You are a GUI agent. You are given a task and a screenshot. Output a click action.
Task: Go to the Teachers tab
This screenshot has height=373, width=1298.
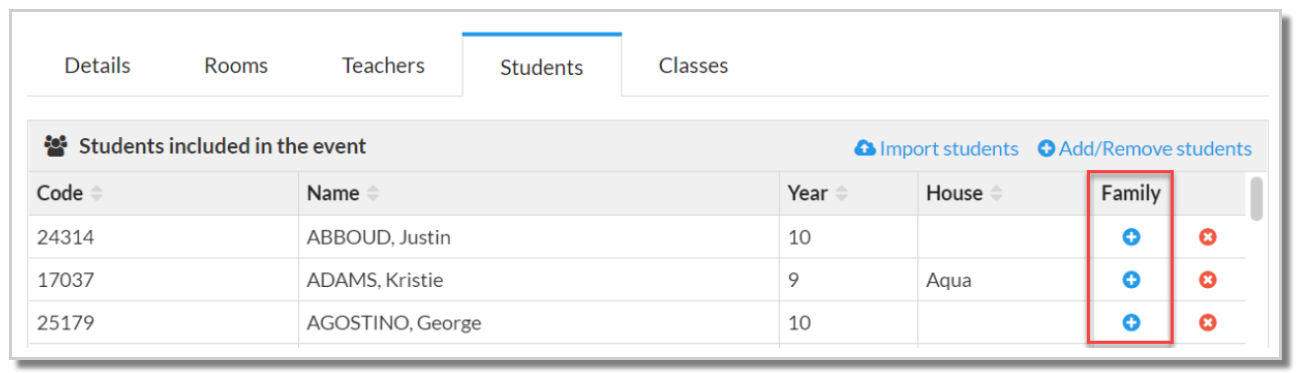[x=383, y=66]
